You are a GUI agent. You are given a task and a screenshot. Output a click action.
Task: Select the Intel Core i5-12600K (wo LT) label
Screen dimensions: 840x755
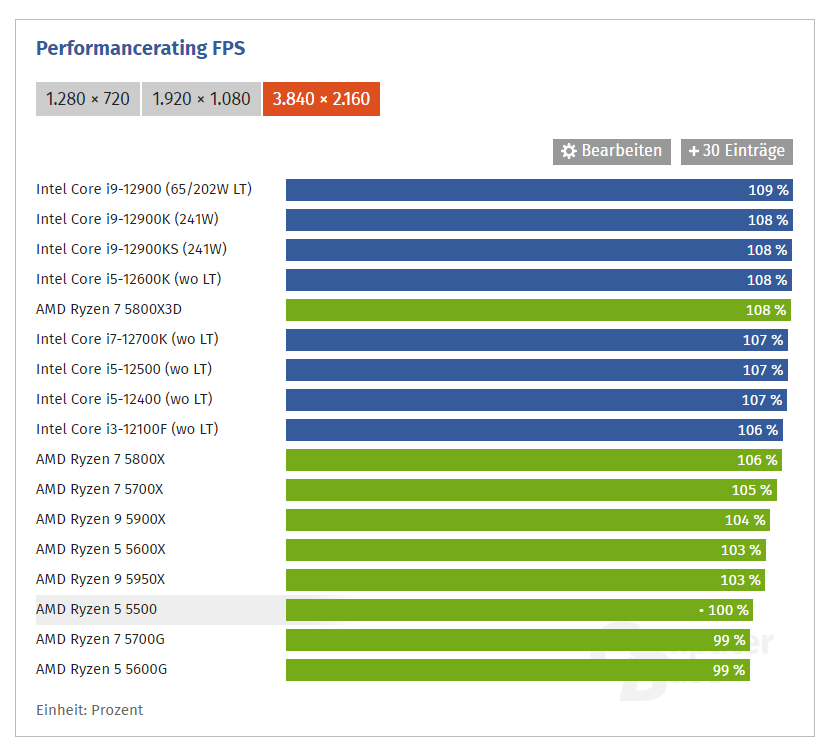coord(129,280)
